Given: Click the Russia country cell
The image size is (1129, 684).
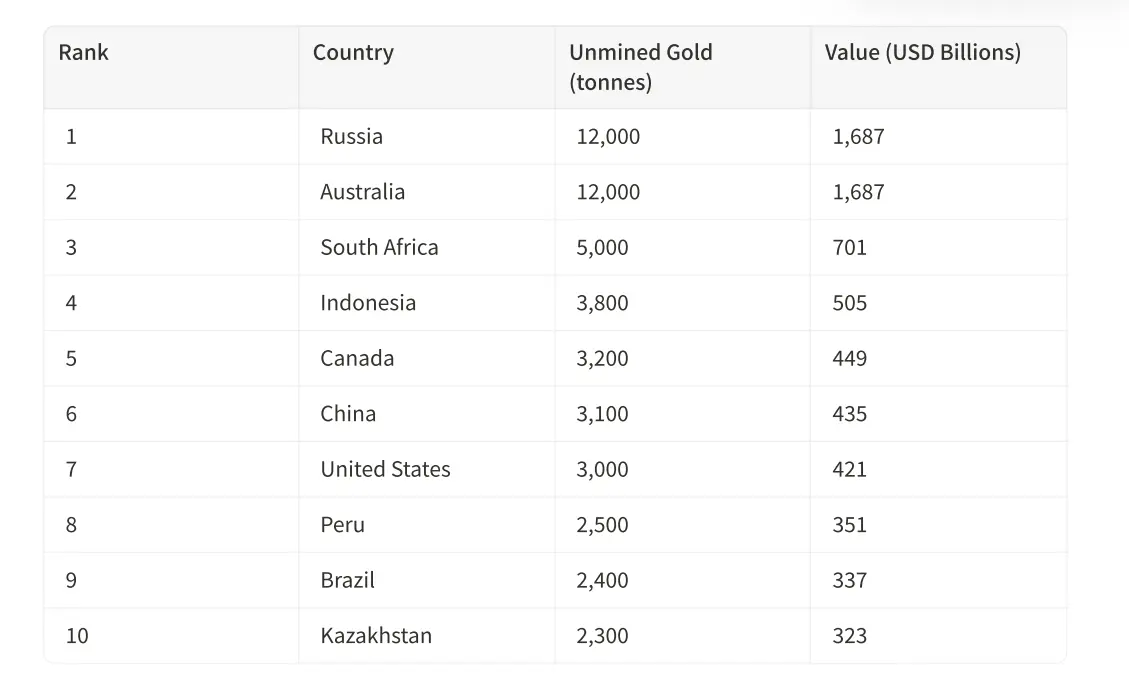Looking at the screenshot, I should point(351,137).
